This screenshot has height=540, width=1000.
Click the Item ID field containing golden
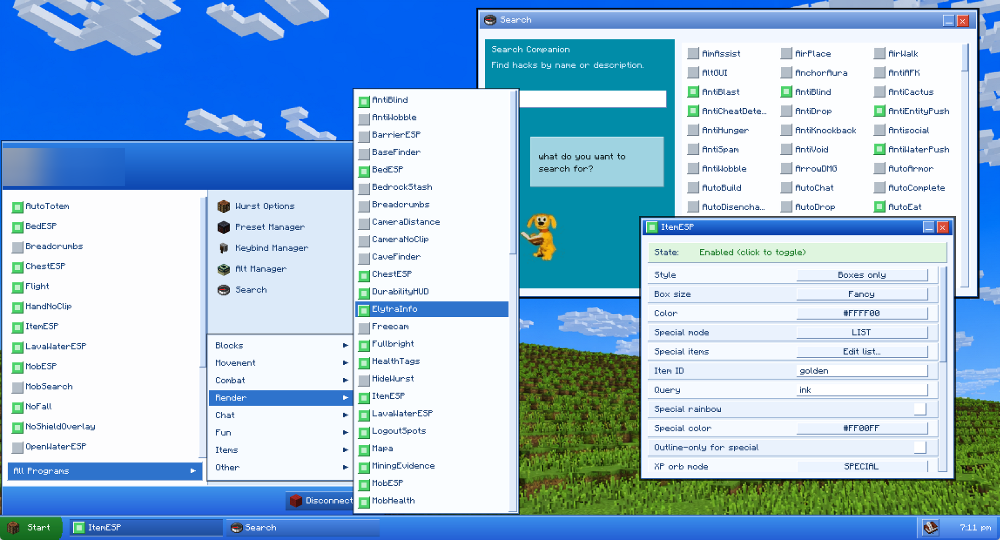862,371
